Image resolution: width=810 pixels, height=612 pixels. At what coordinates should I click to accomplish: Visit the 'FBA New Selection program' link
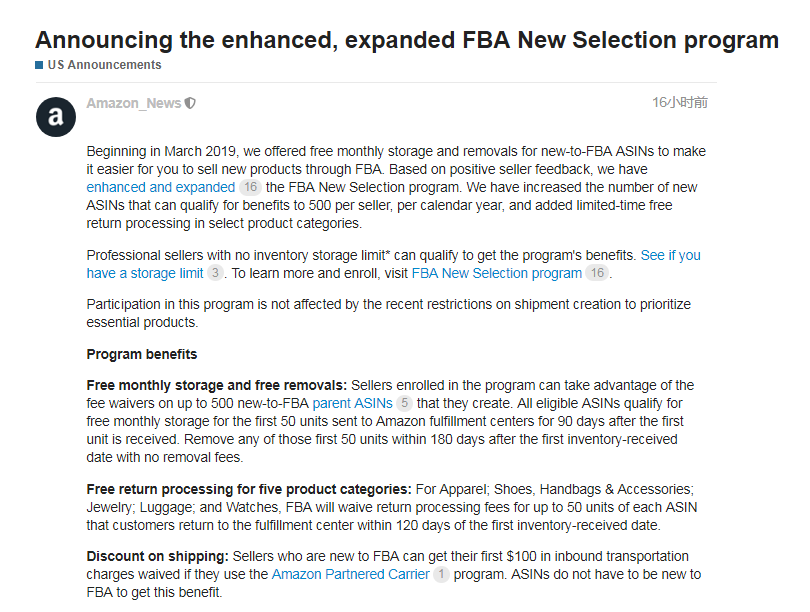(x=497, y=273)
